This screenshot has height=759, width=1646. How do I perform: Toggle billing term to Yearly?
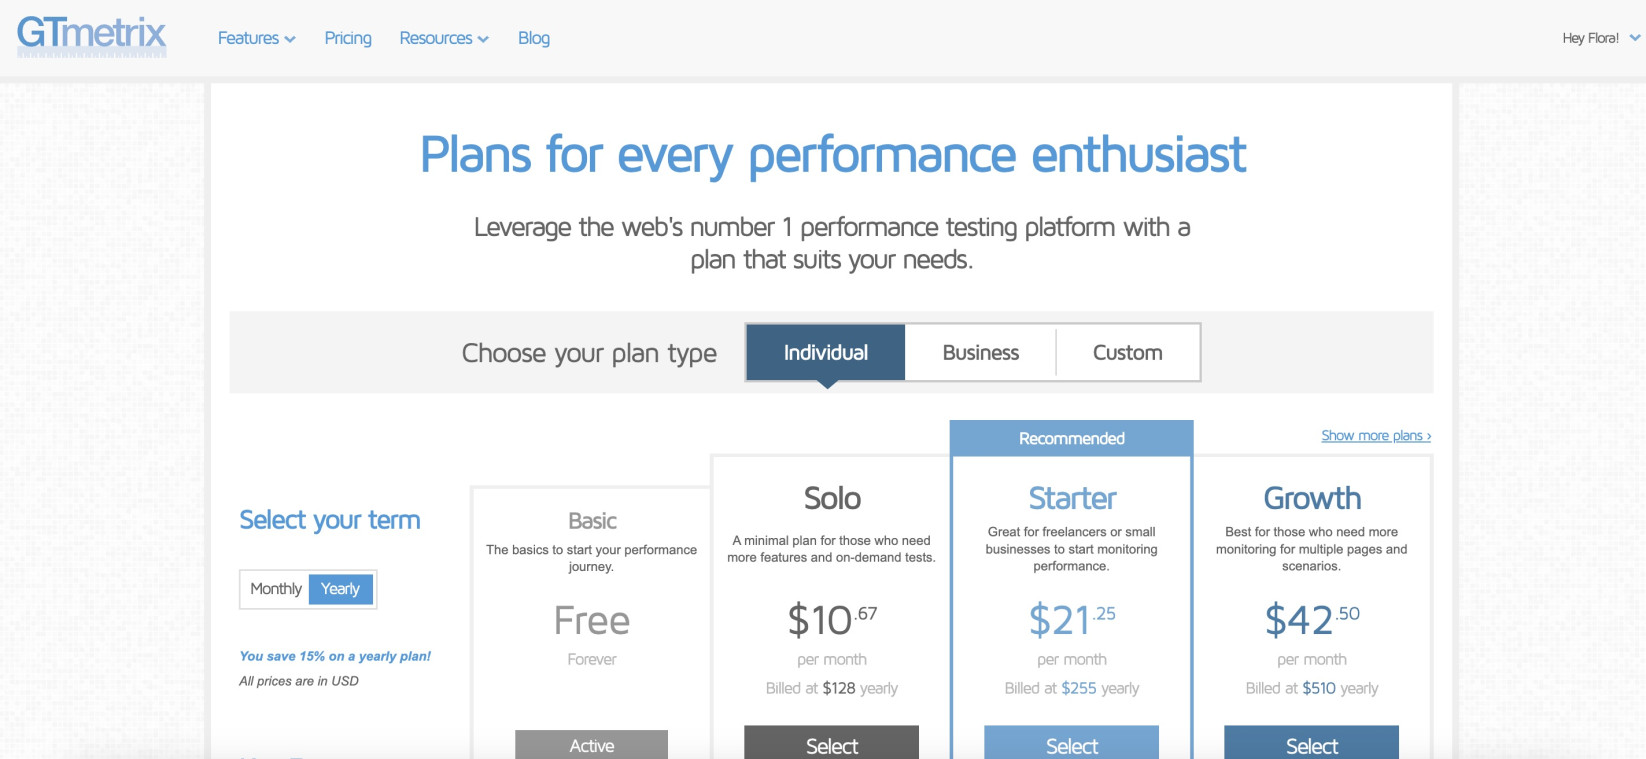tap(340, 589)
